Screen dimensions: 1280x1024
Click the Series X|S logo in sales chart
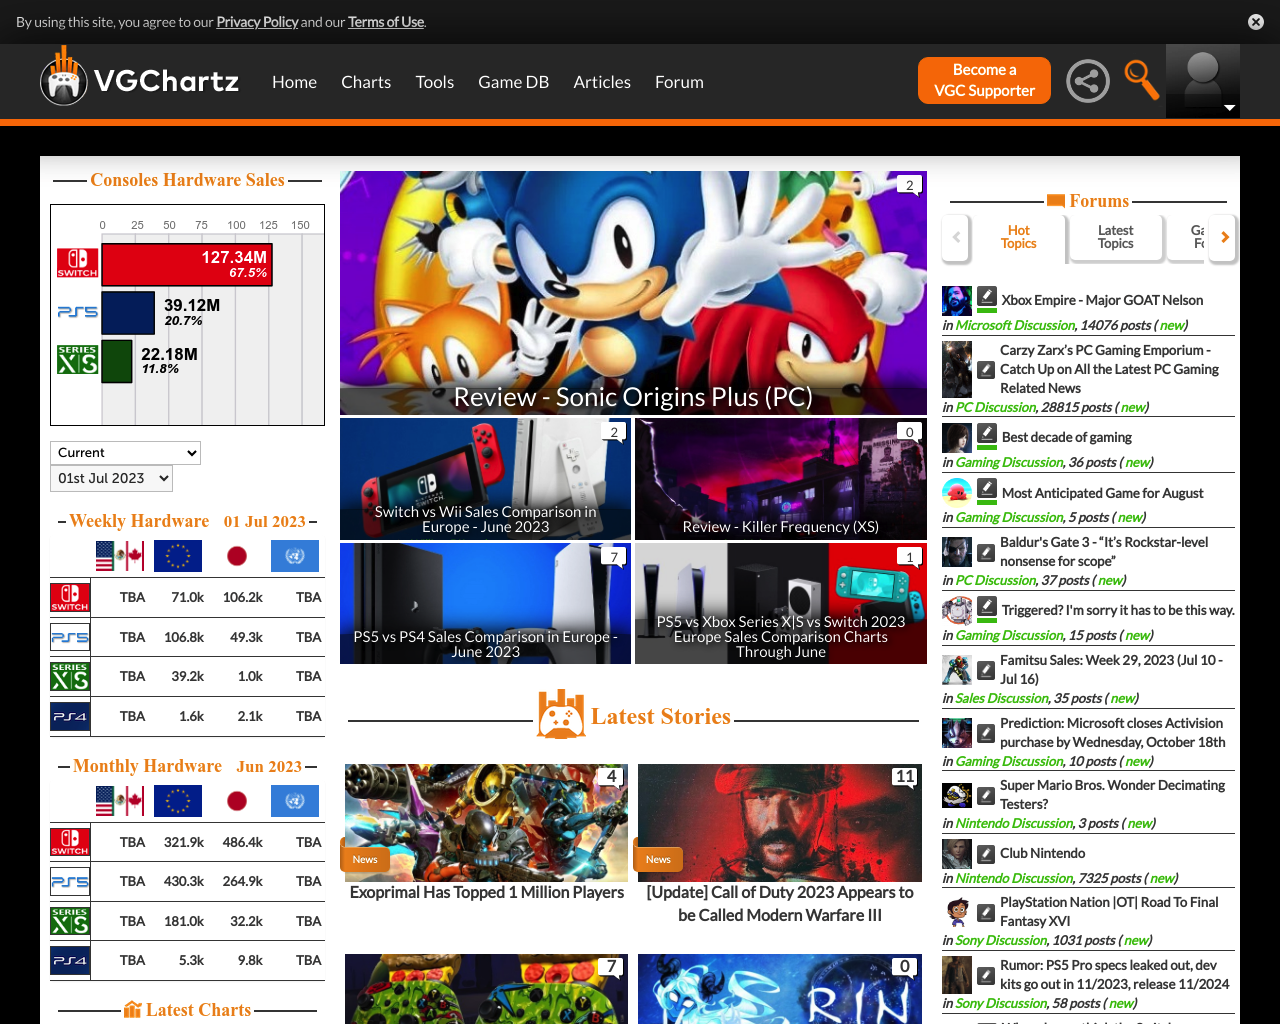coord(78,360)
